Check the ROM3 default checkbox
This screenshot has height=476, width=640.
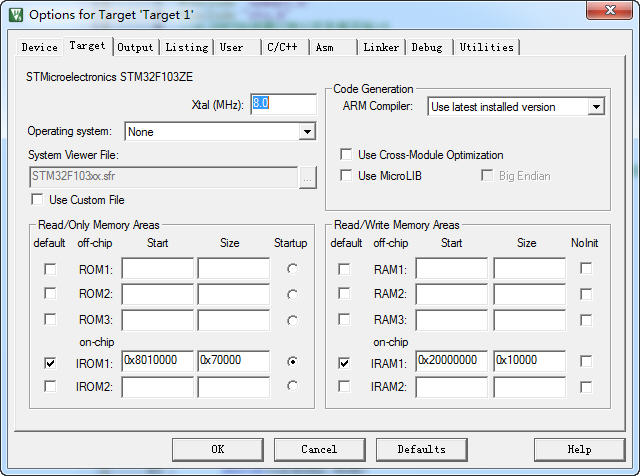pos(50,319)
